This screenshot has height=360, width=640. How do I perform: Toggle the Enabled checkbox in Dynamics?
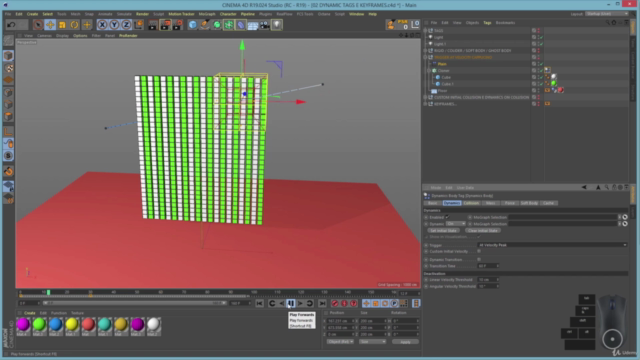point(447,217)
